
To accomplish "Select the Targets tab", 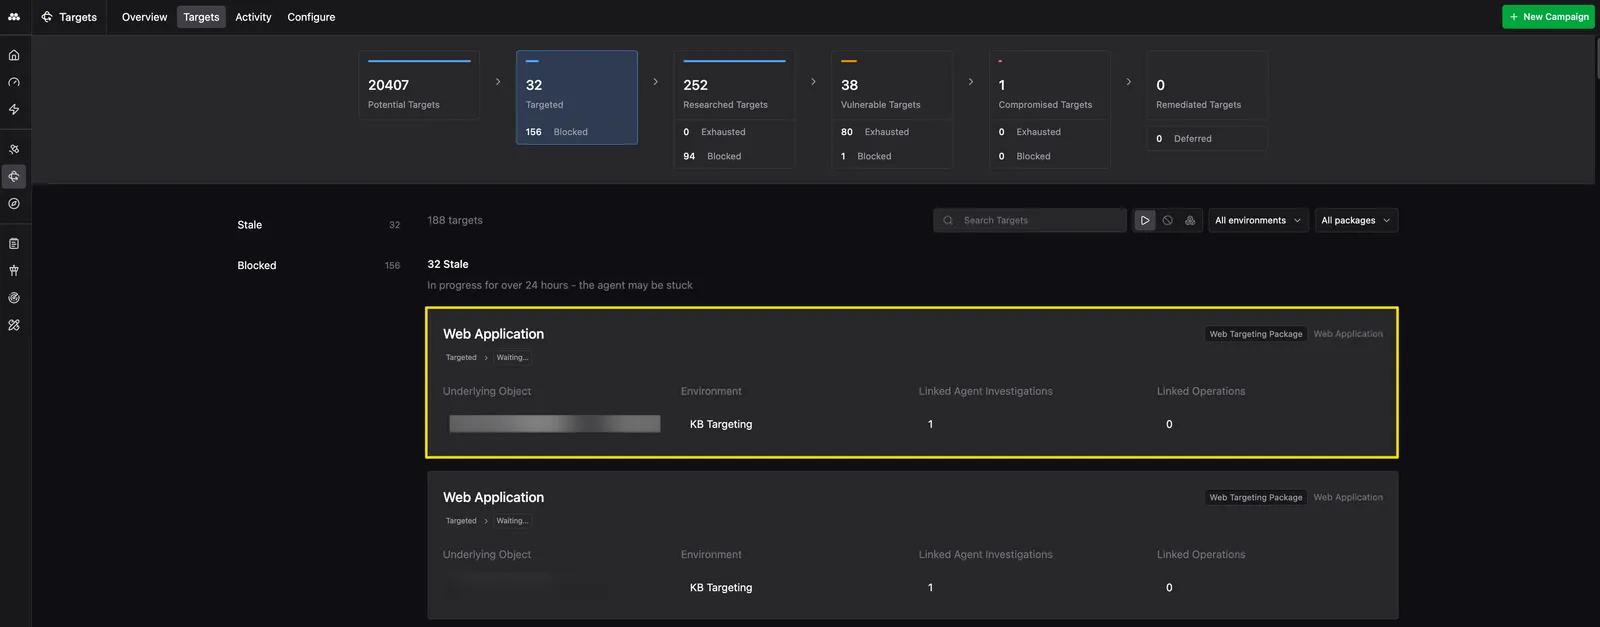I will tap(201, 17).
